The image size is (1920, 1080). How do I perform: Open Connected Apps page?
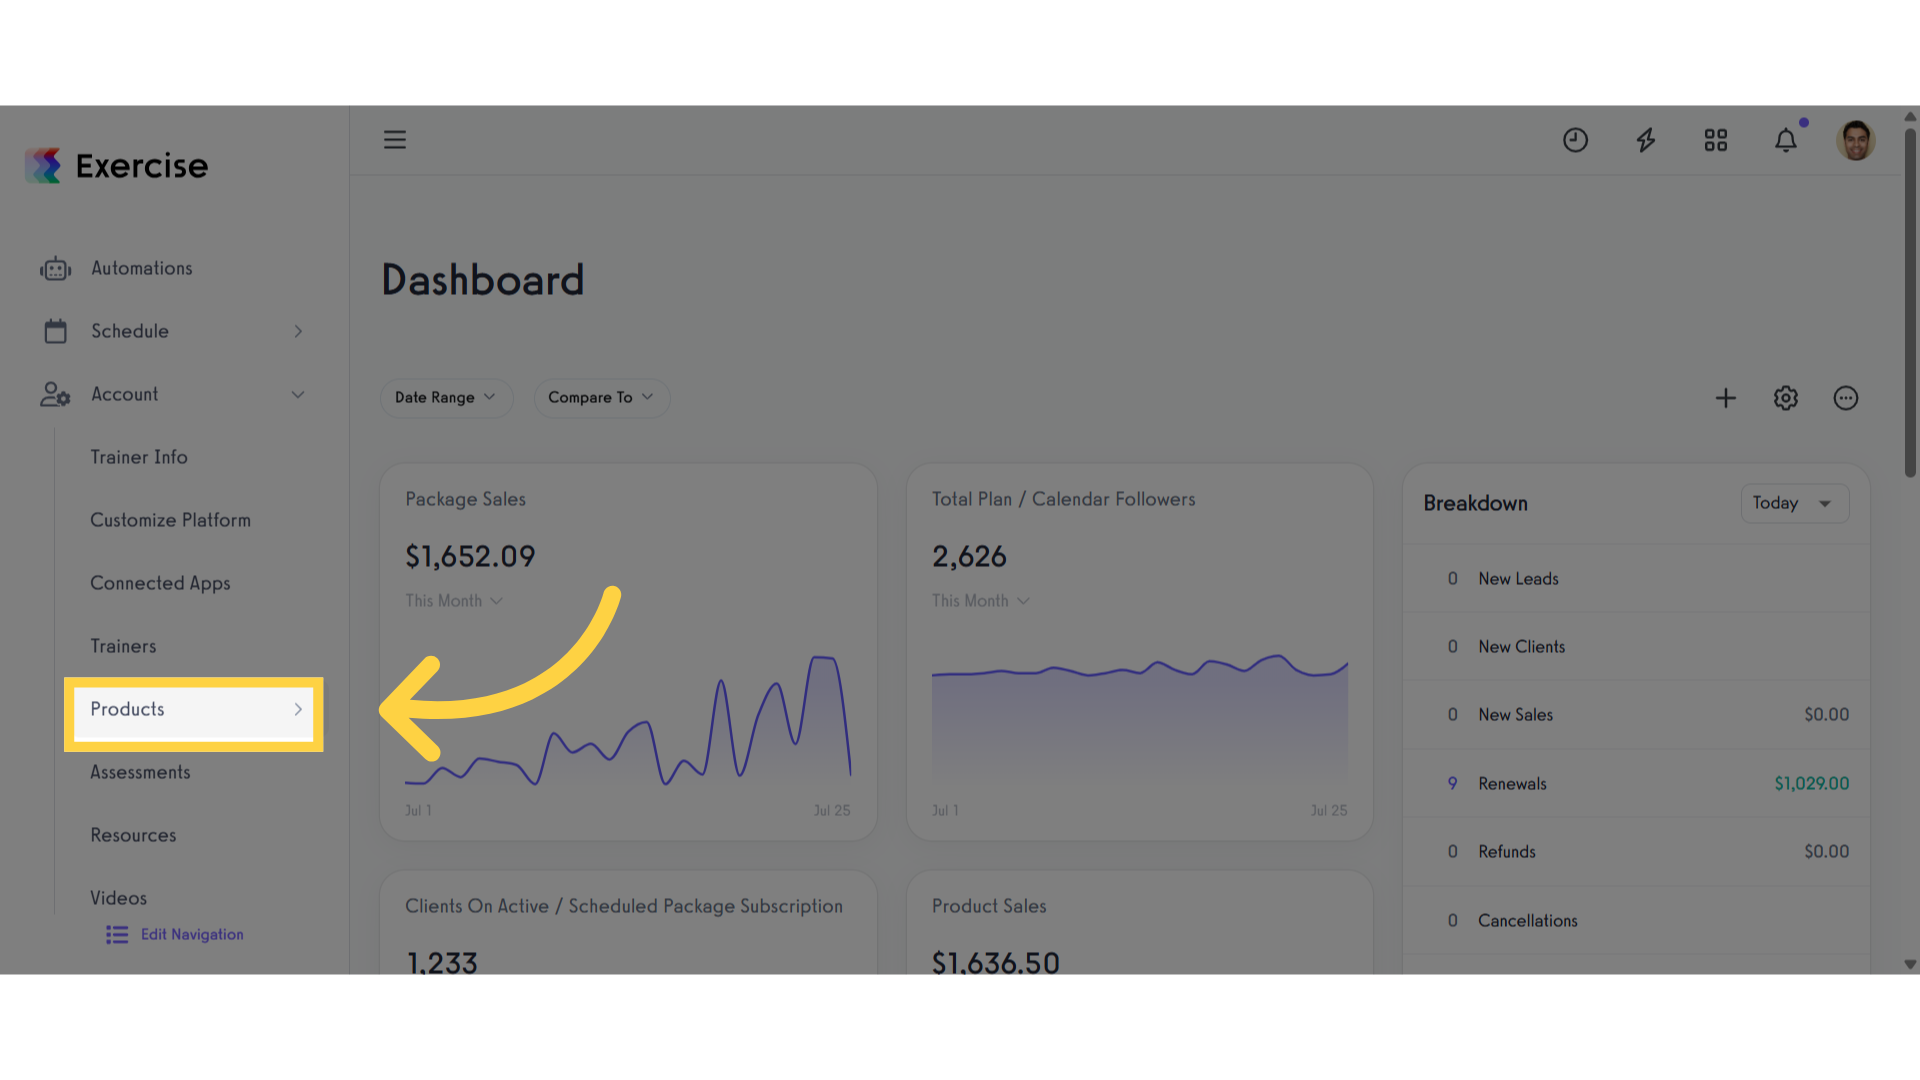click(161, 583)
